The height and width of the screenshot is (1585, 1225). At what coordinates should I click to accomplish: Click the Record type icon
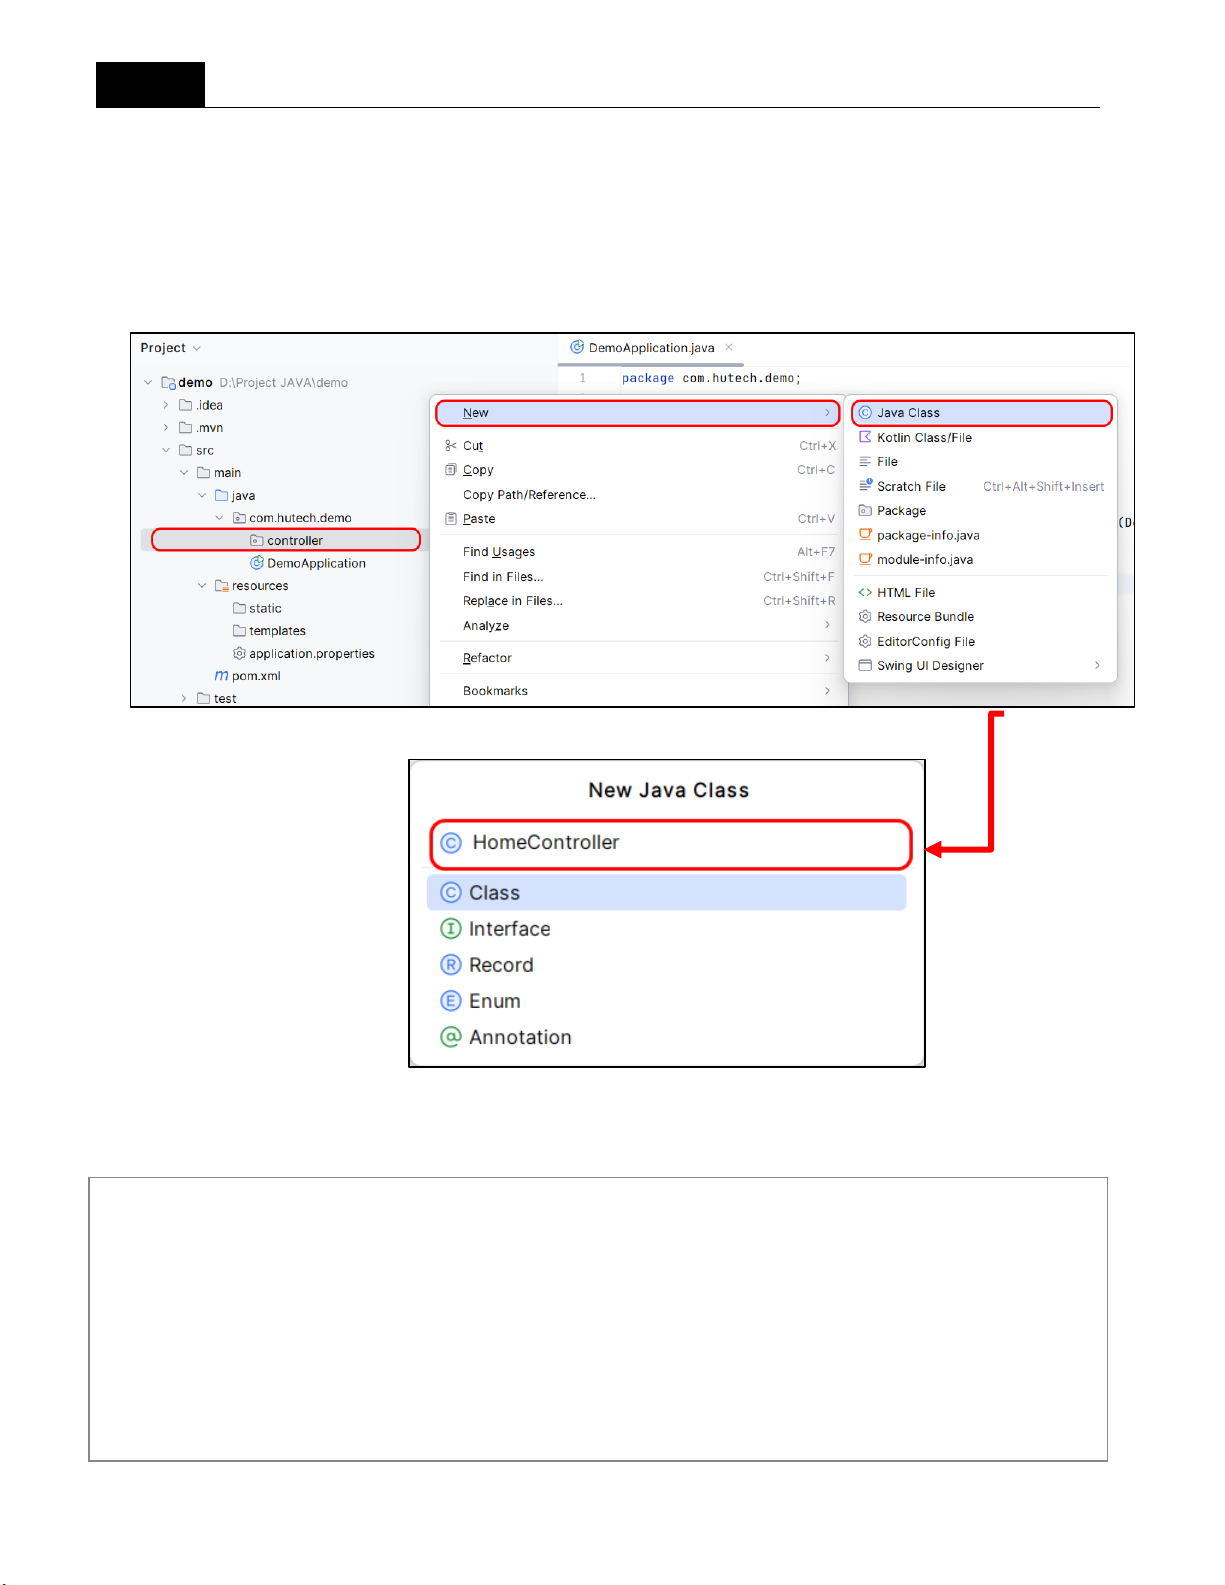click(x=451, y=965)
